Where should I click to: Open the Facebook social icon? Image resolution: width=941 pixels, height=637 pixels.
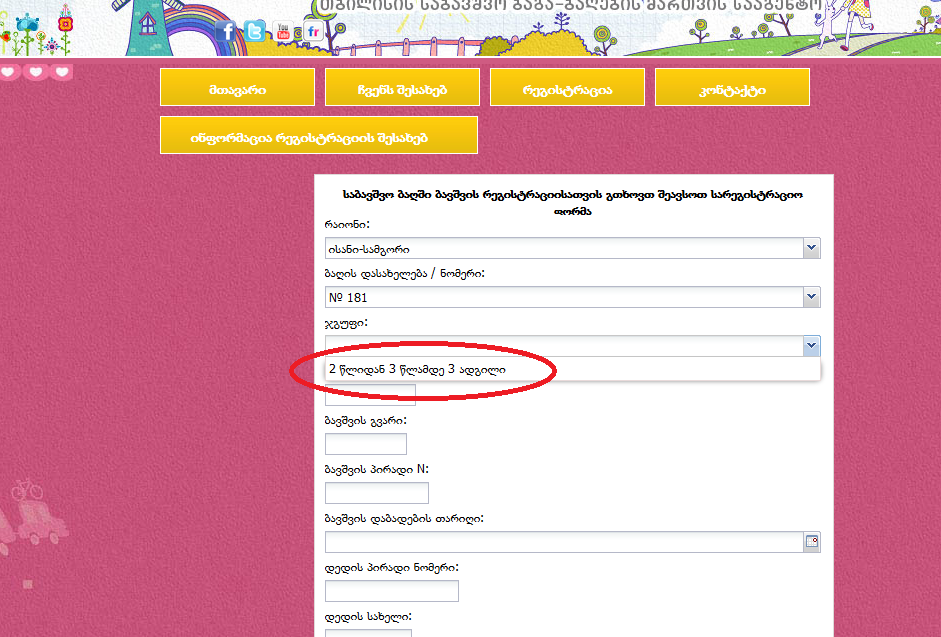(225, 31)
